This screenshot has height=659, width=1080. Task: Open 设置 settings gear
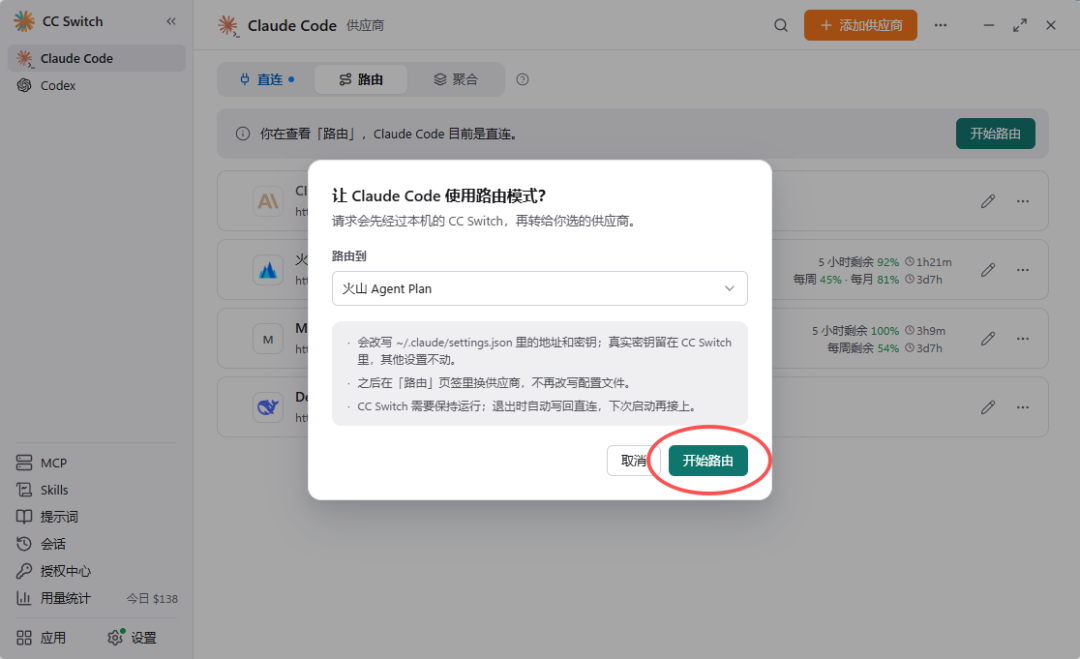tap(132, 638)
